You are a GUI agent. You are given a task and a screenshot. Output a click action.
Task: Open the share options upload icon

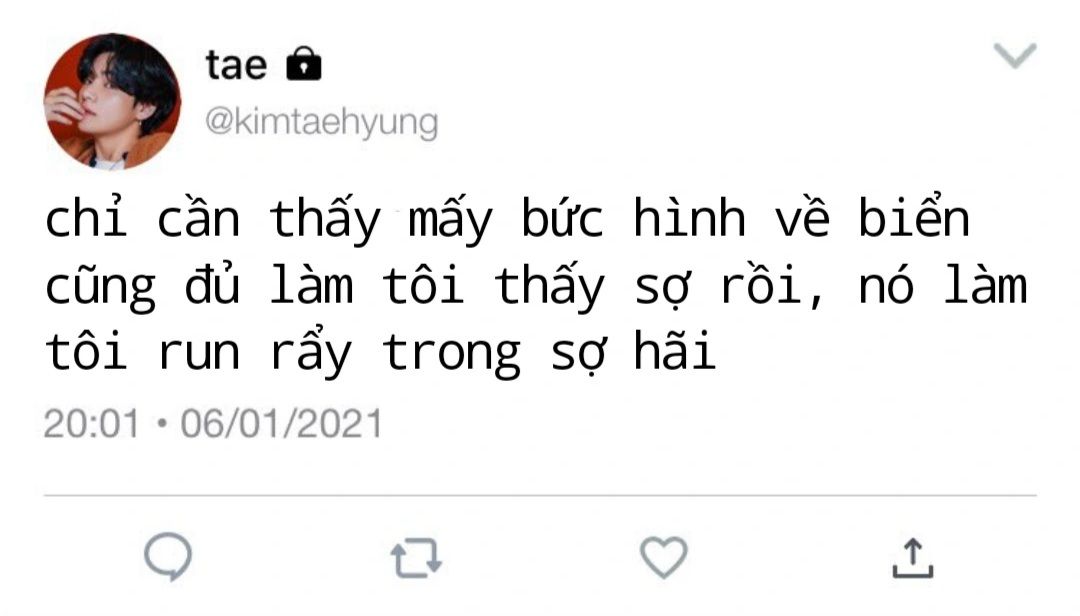(x=913, y=558)
